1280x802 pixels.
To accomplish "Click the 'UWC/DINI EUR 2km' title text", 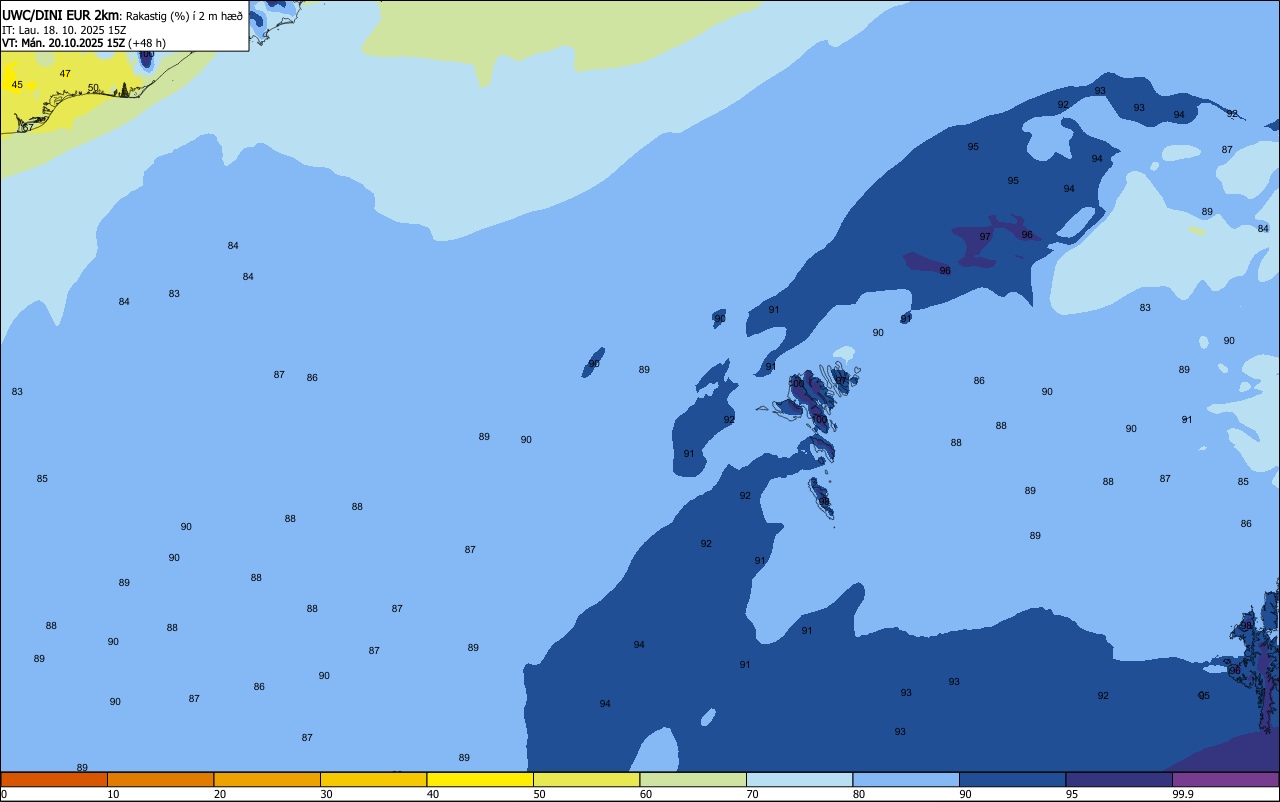I will click(x=60, y=15).
